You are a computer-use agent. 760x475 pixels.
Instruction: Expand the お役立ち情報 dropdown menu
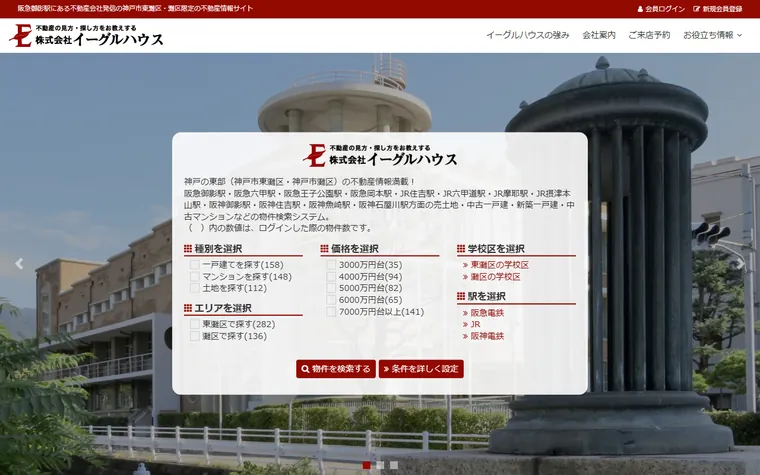point(712,35)
